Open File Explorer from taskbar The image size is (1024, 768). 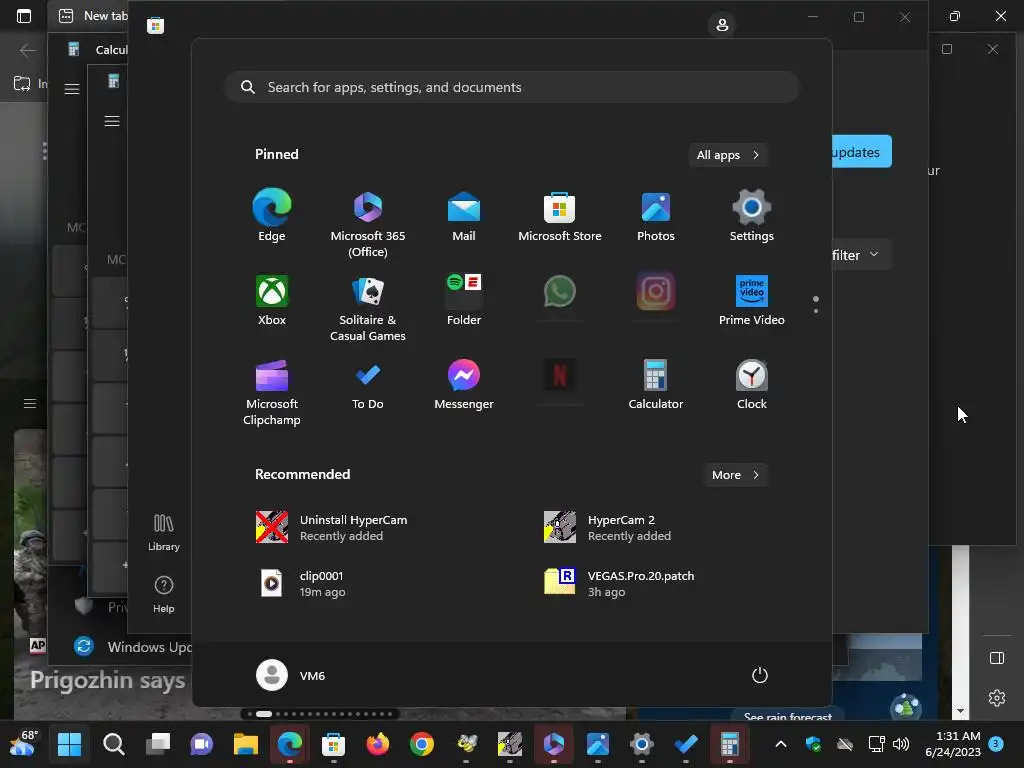click(246, 744)
